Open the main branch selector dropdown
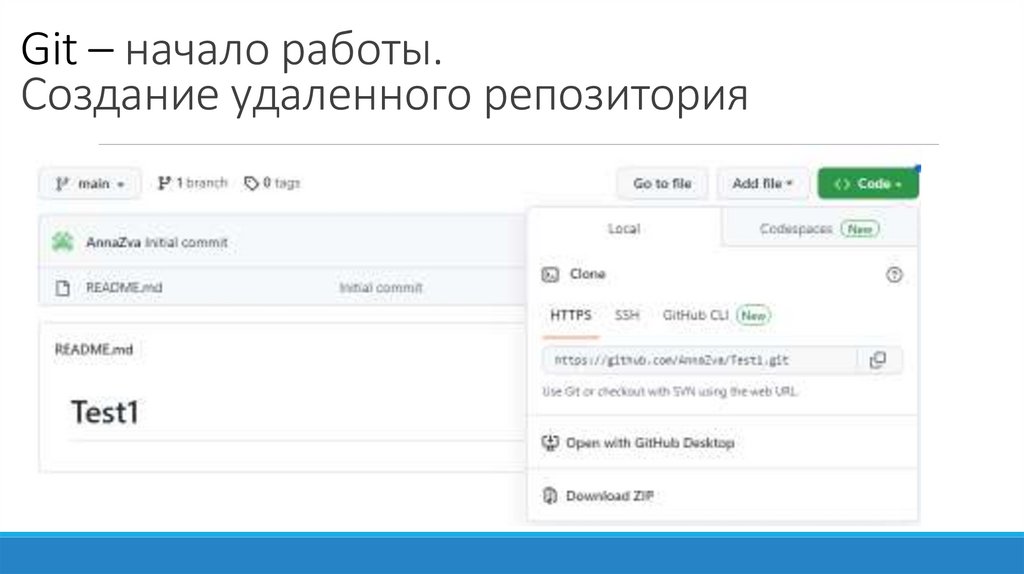This screenshot has height=574, width=1024. coord(89,183)
